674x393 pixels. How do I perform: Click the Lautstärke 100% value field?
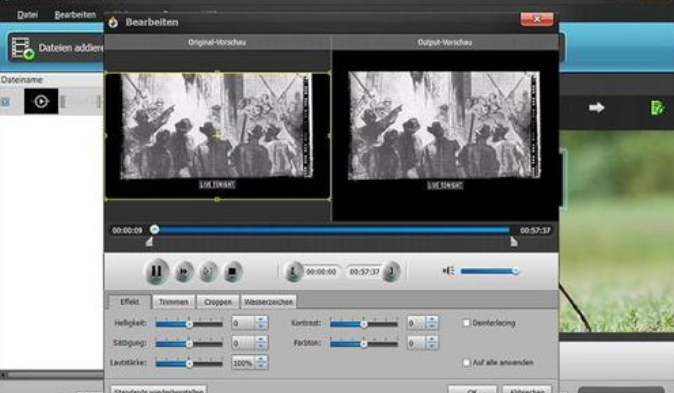243,363
